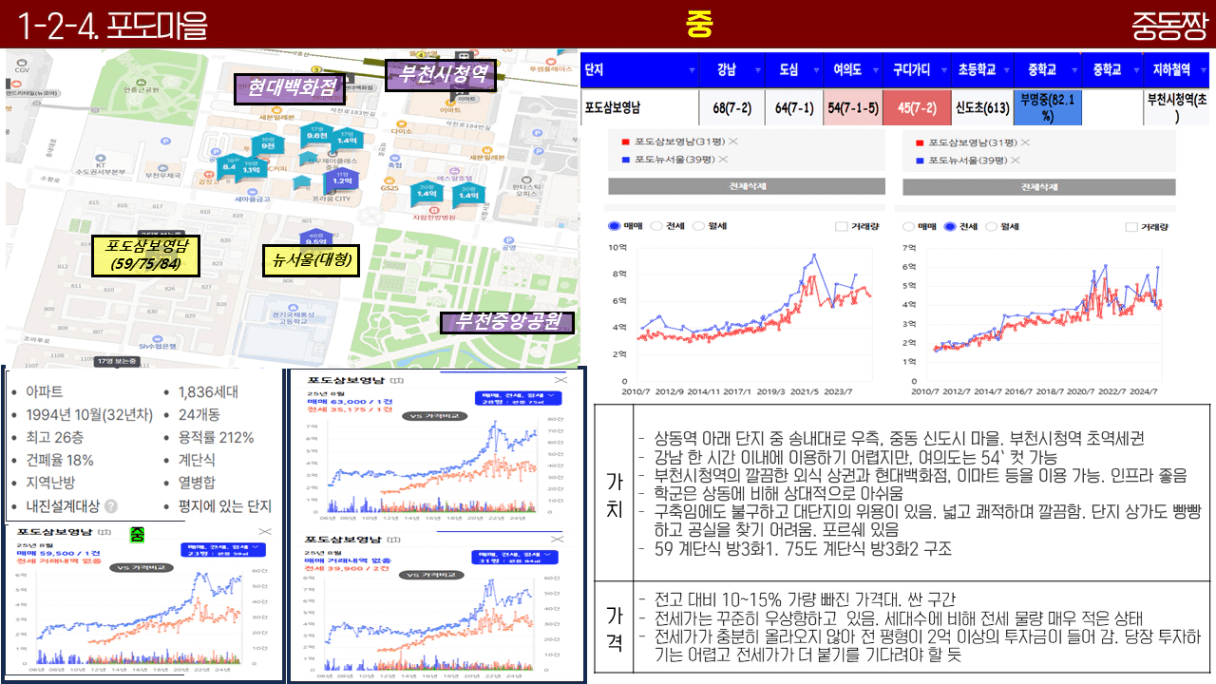
Task: Select the 부천시청역(초) subway cell
Action: pos(1177,107)
